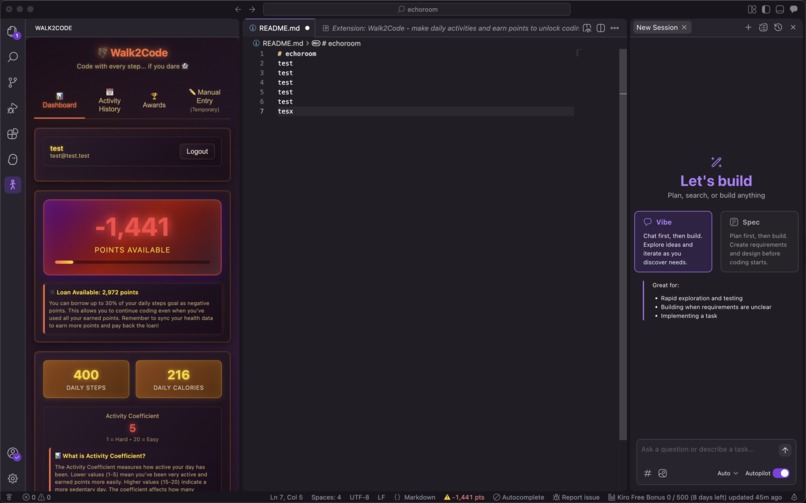
Task: Open the Awards tab
Action: pos(154,101)
